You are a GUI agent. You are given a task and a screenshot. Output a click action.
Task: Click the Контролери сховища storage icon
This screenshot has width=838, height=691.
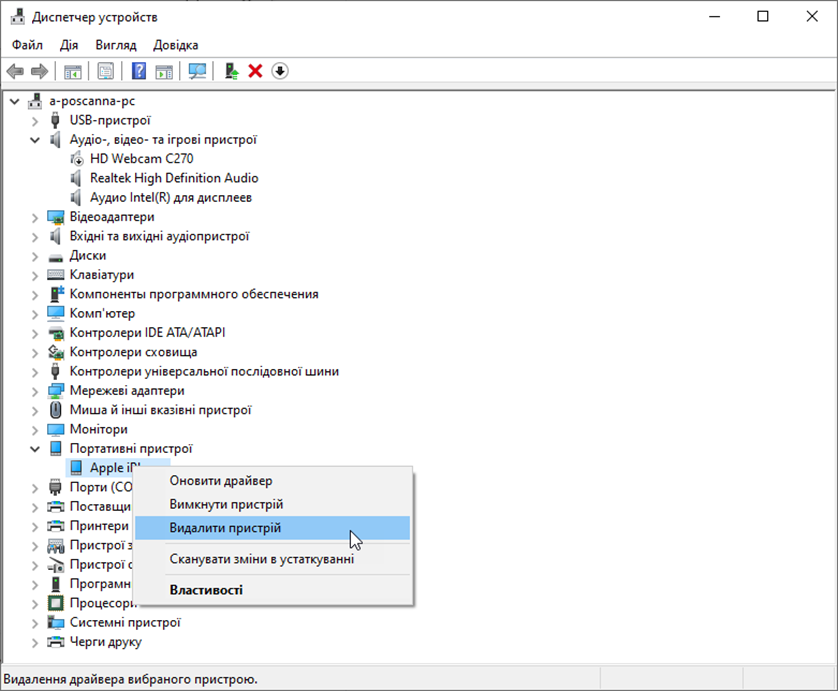[56, 352]
